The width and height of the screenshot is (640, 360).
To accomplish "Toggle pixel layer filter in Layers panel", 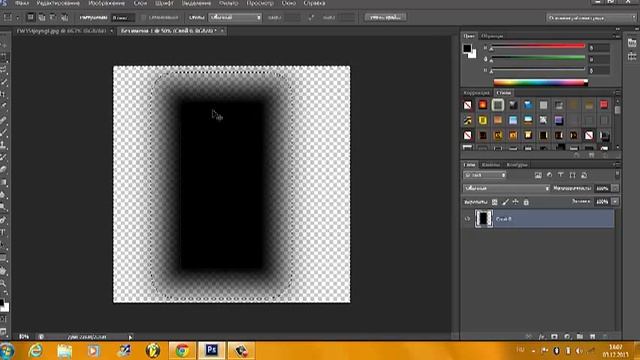I will point(538,175).
